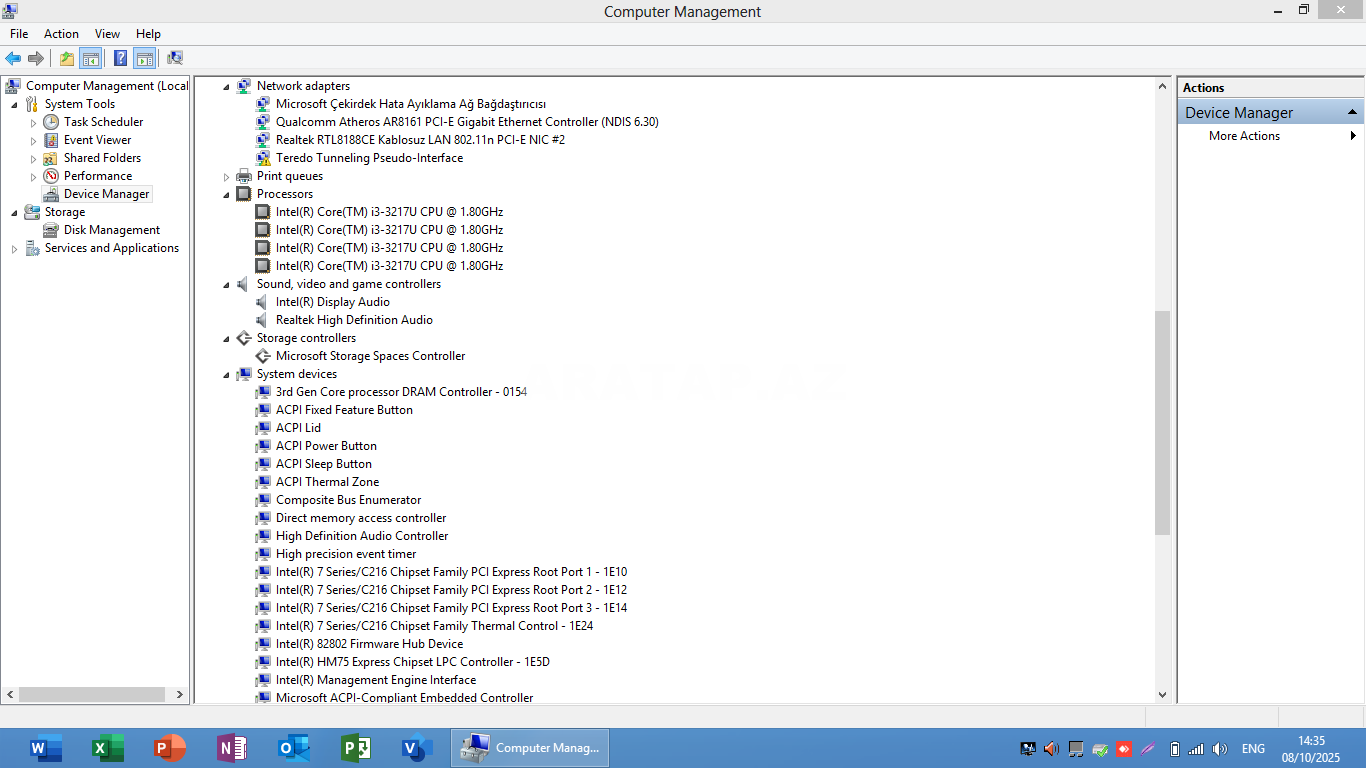The image size is (1366, 768).
Task: Open the Action menu
Action: [61, 34]
